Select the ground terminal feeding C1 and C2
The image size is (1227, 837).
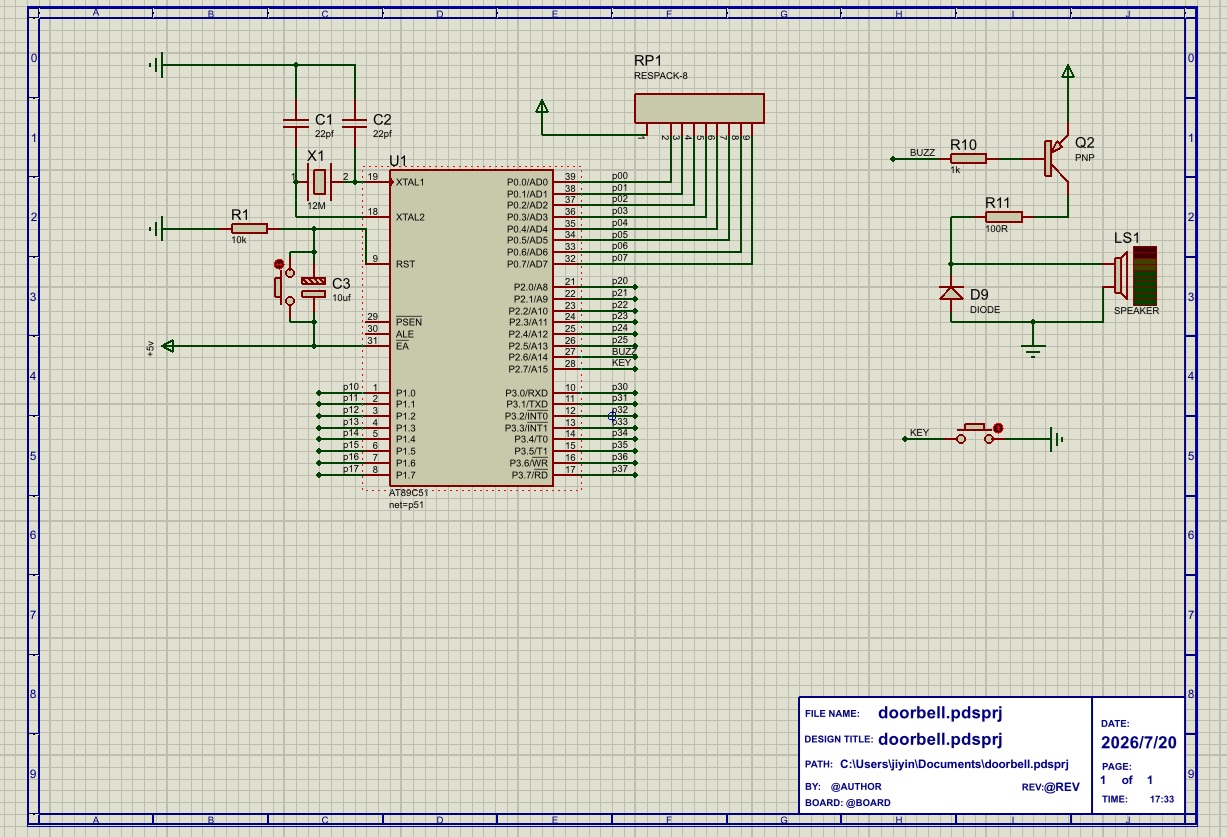155,66
